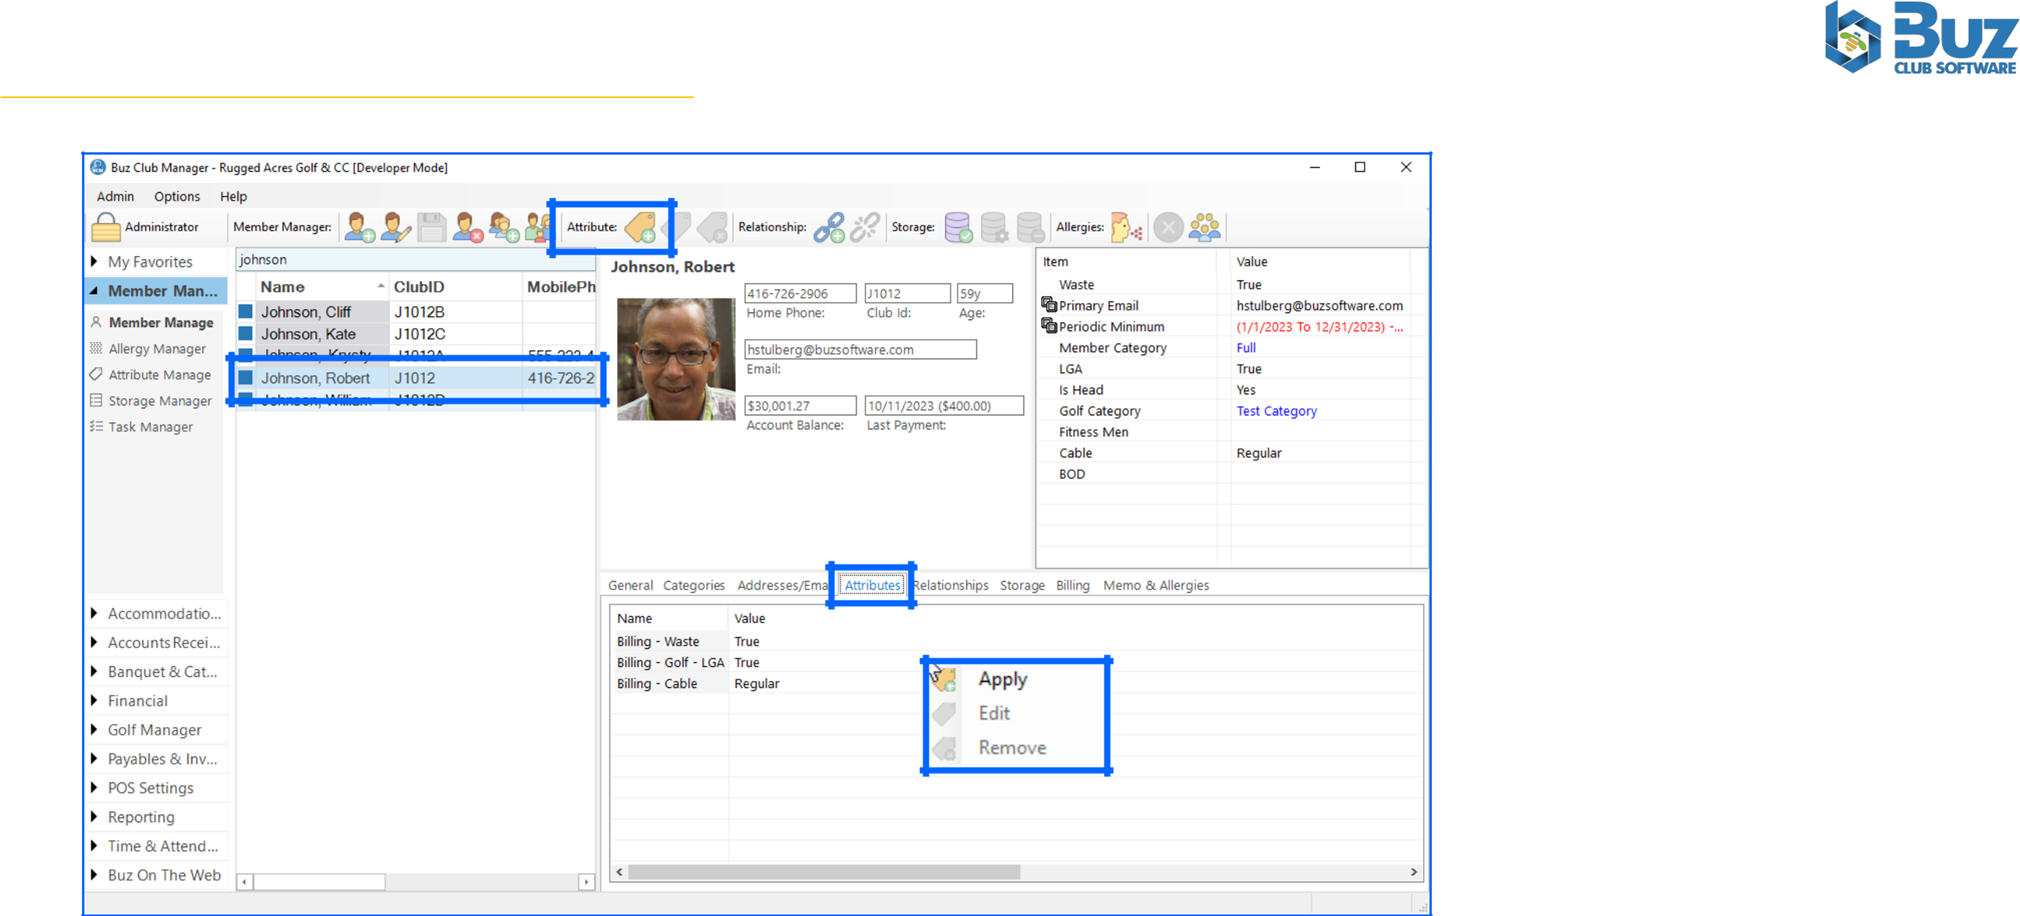The height and width of the screenshot is (916, 2020).
Task: Click Robert Johnson's photo thumbnail
Action: point(676,358)
